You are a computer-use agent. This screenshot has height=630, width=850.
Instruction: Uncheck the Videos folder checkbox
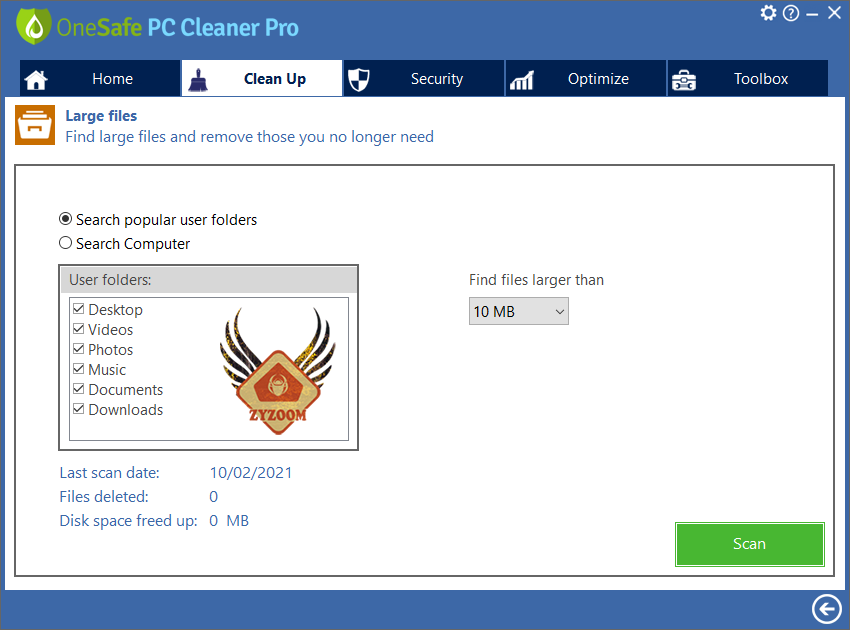click(79, 329)
